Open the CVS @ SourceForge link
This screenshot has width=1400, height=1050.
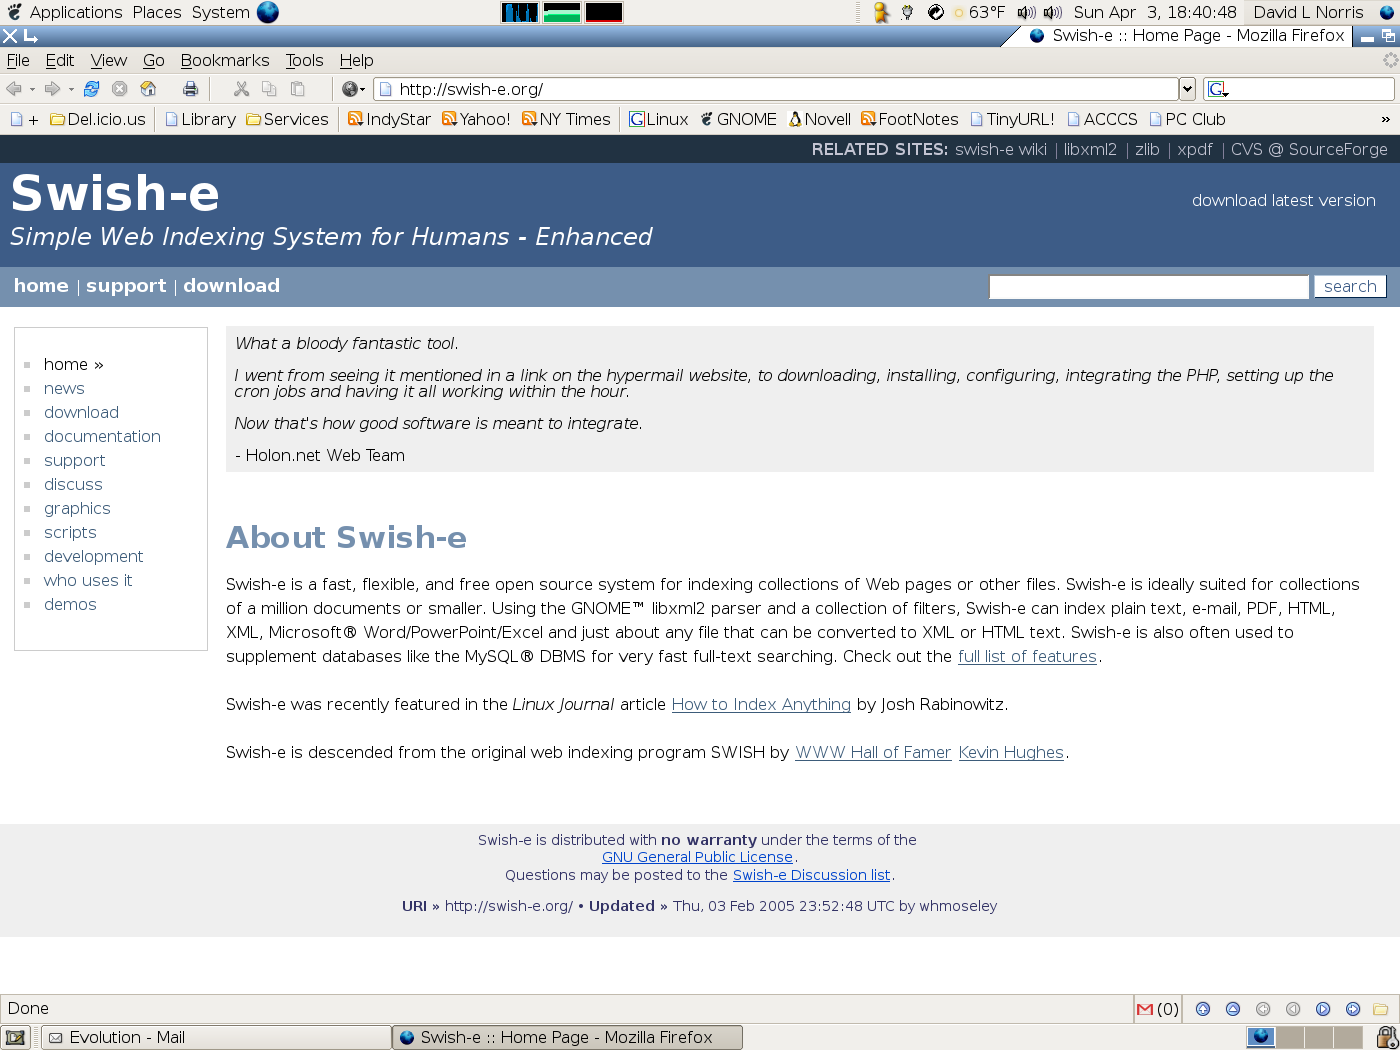[1309, 149]
